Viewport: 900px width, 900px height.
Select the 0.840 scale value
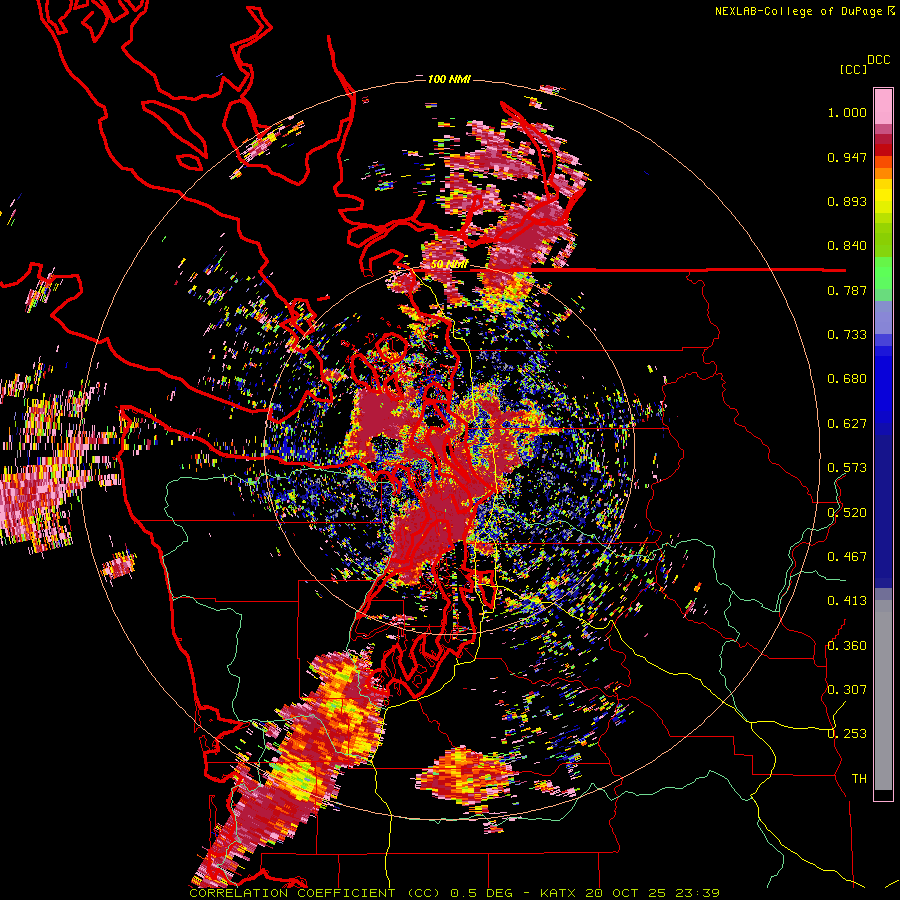847,246
